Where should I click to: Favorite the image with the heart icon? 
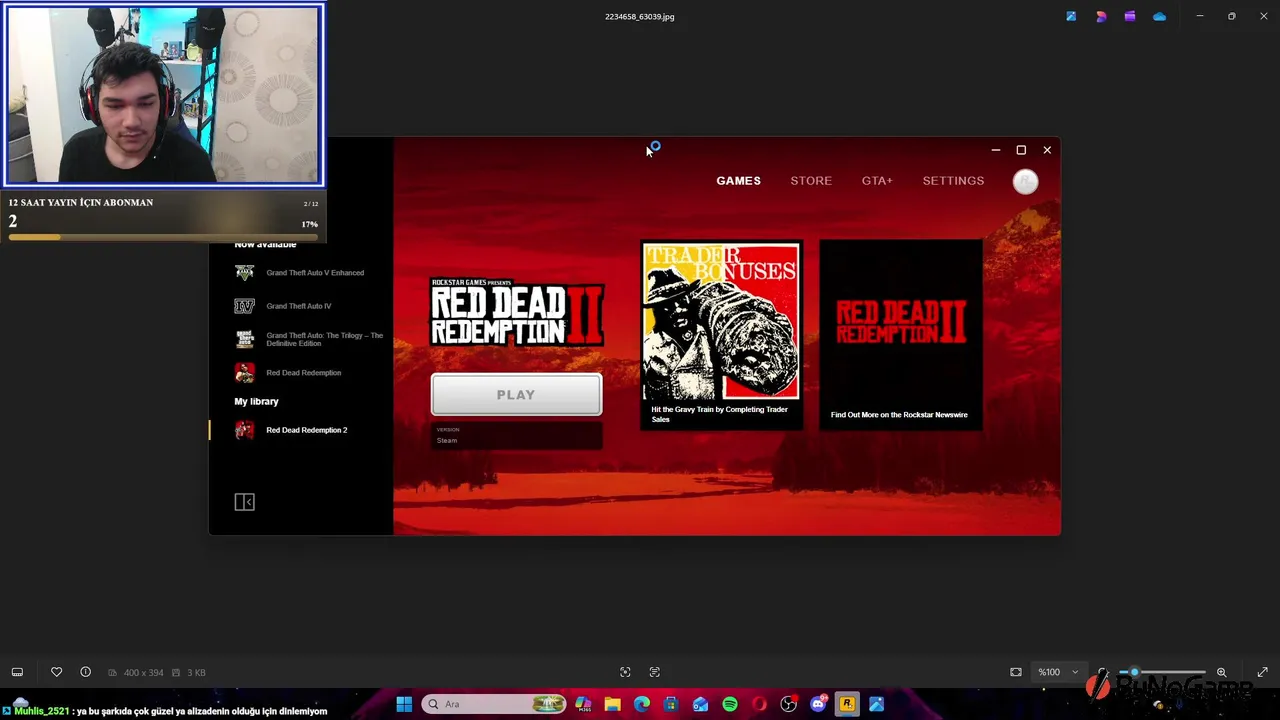[x=56, y=672]
